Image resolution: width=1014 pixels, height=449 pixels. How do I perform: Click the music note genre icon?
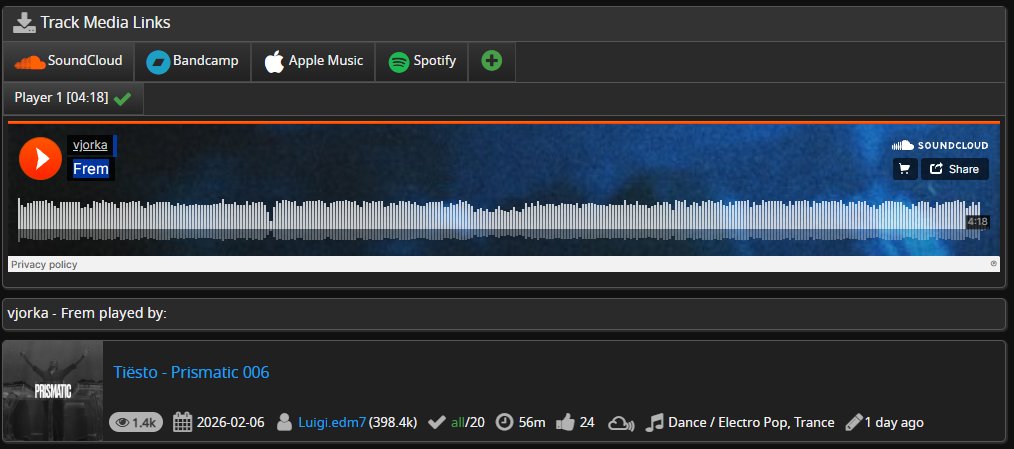click(x=654, y=422)
